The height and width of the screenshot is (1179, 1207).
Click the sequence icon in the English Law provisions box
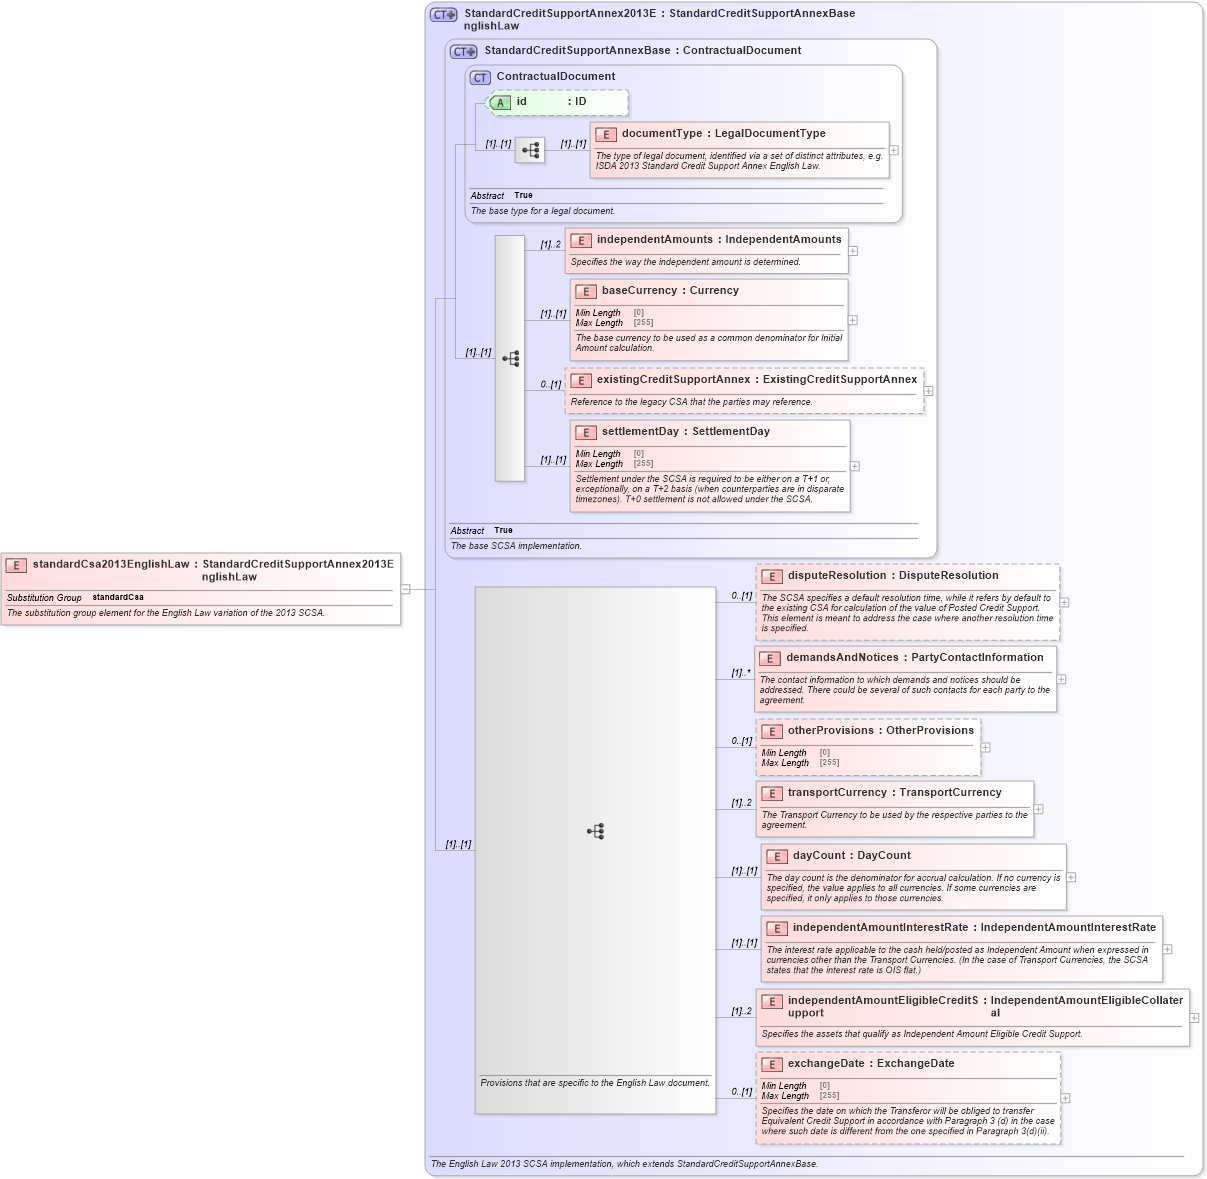[596, 831]
